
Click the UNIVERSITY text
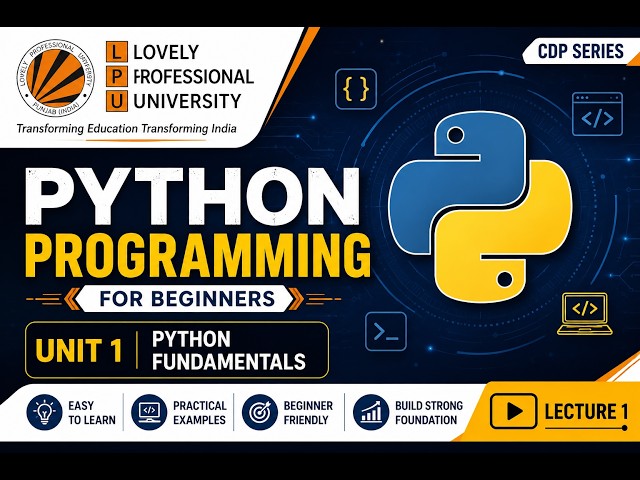(x=187, y=101)
